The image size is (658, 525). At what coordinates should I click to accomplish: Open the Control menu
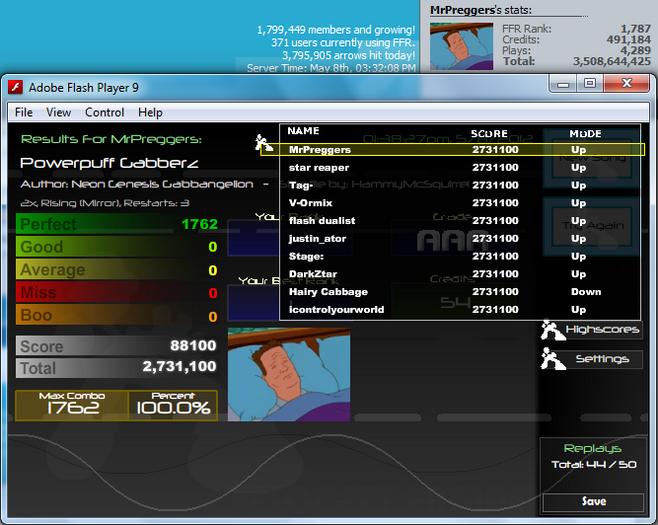[104, 112]
